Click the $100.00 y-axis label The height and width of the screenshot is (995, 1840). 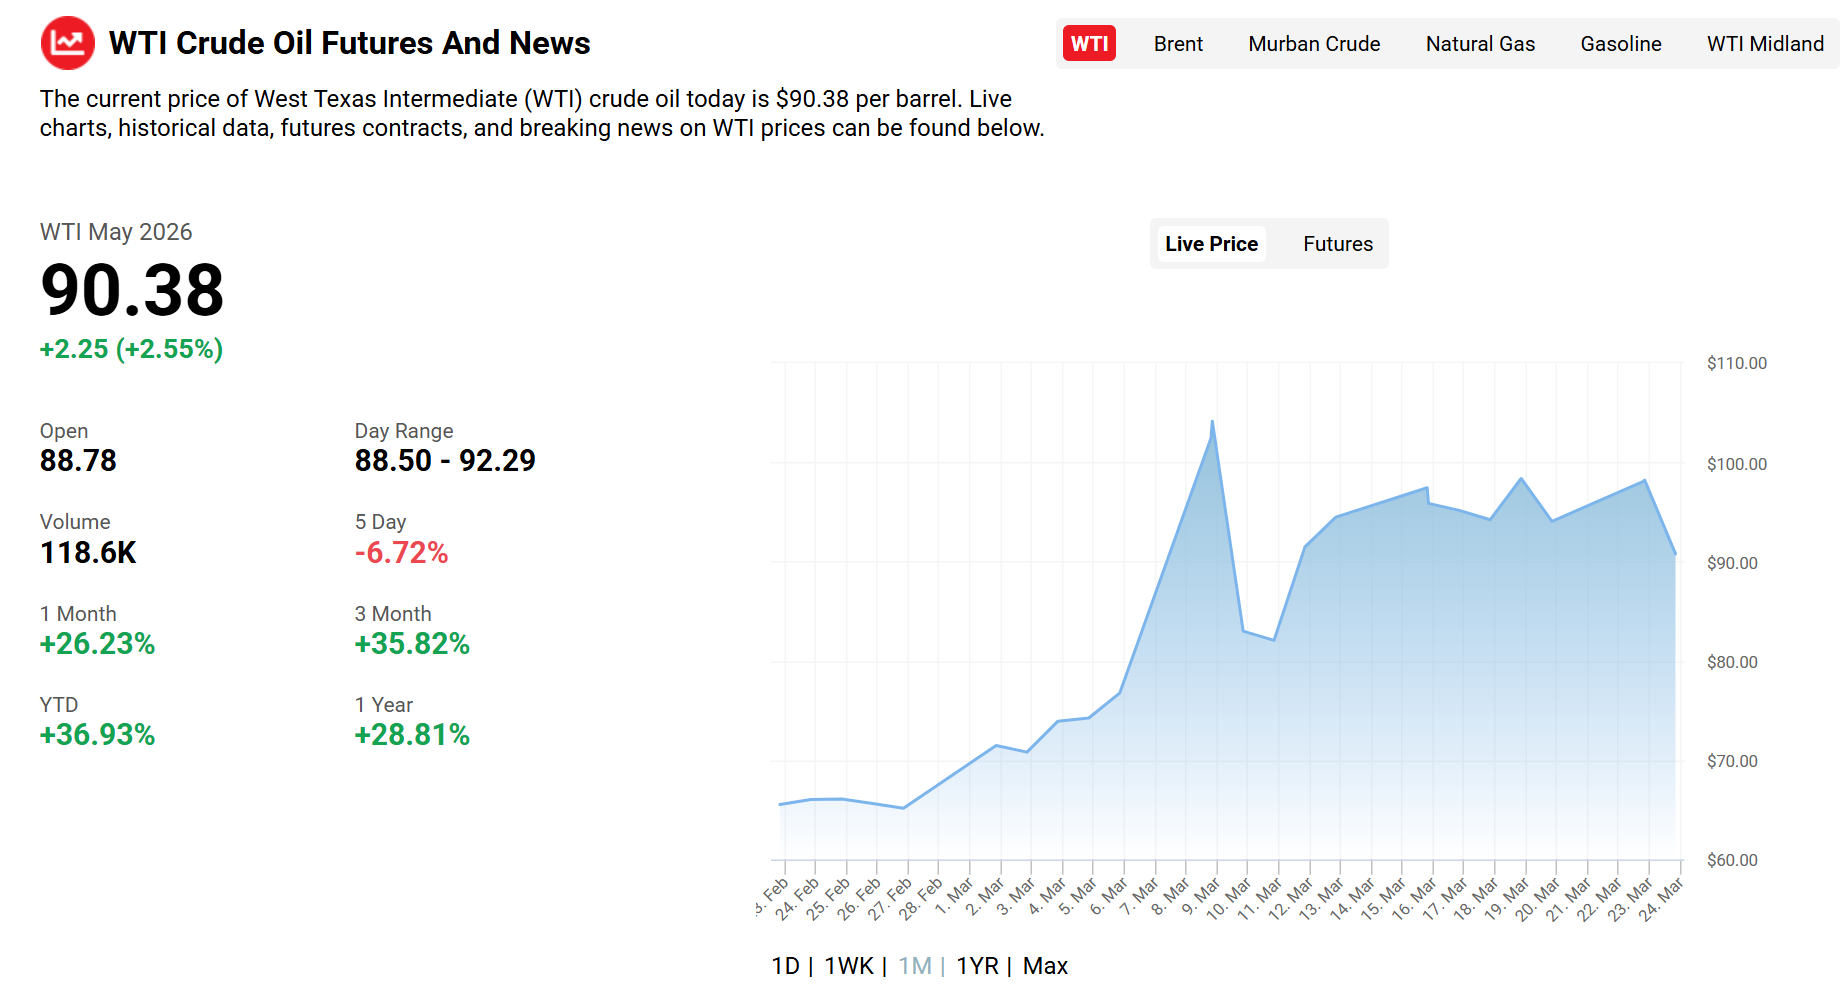[1736, 464]
